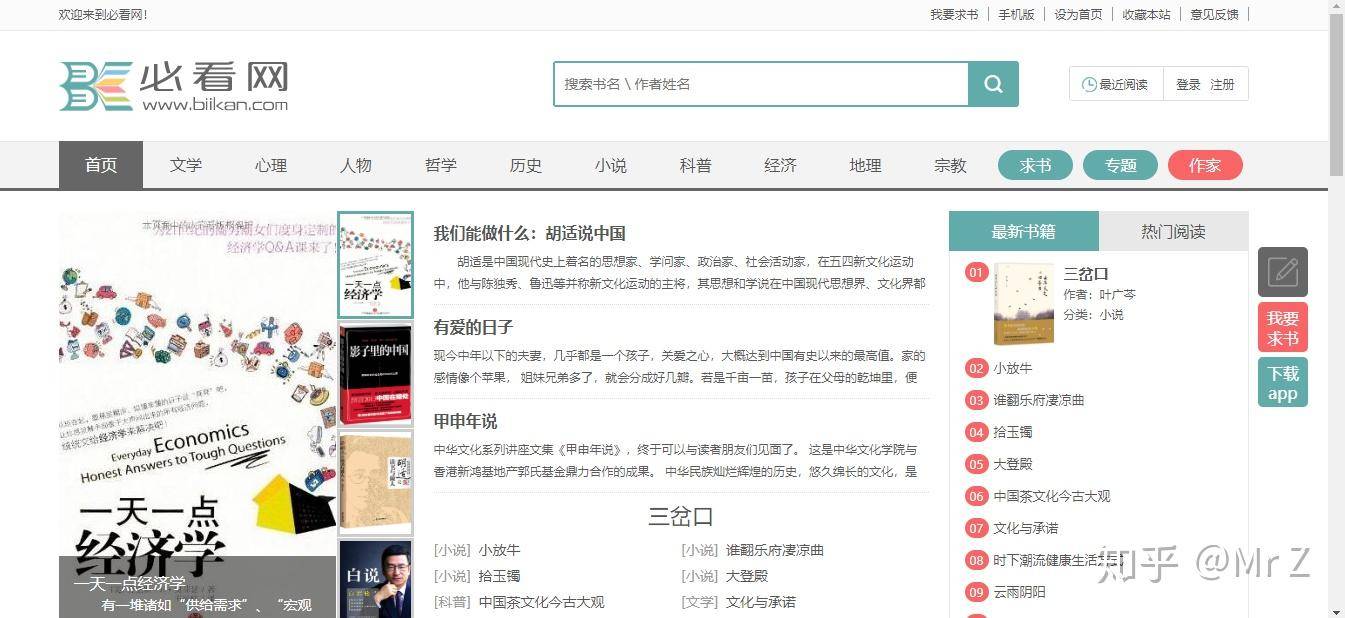Open 小放牛 in the center list

[499, 550]
